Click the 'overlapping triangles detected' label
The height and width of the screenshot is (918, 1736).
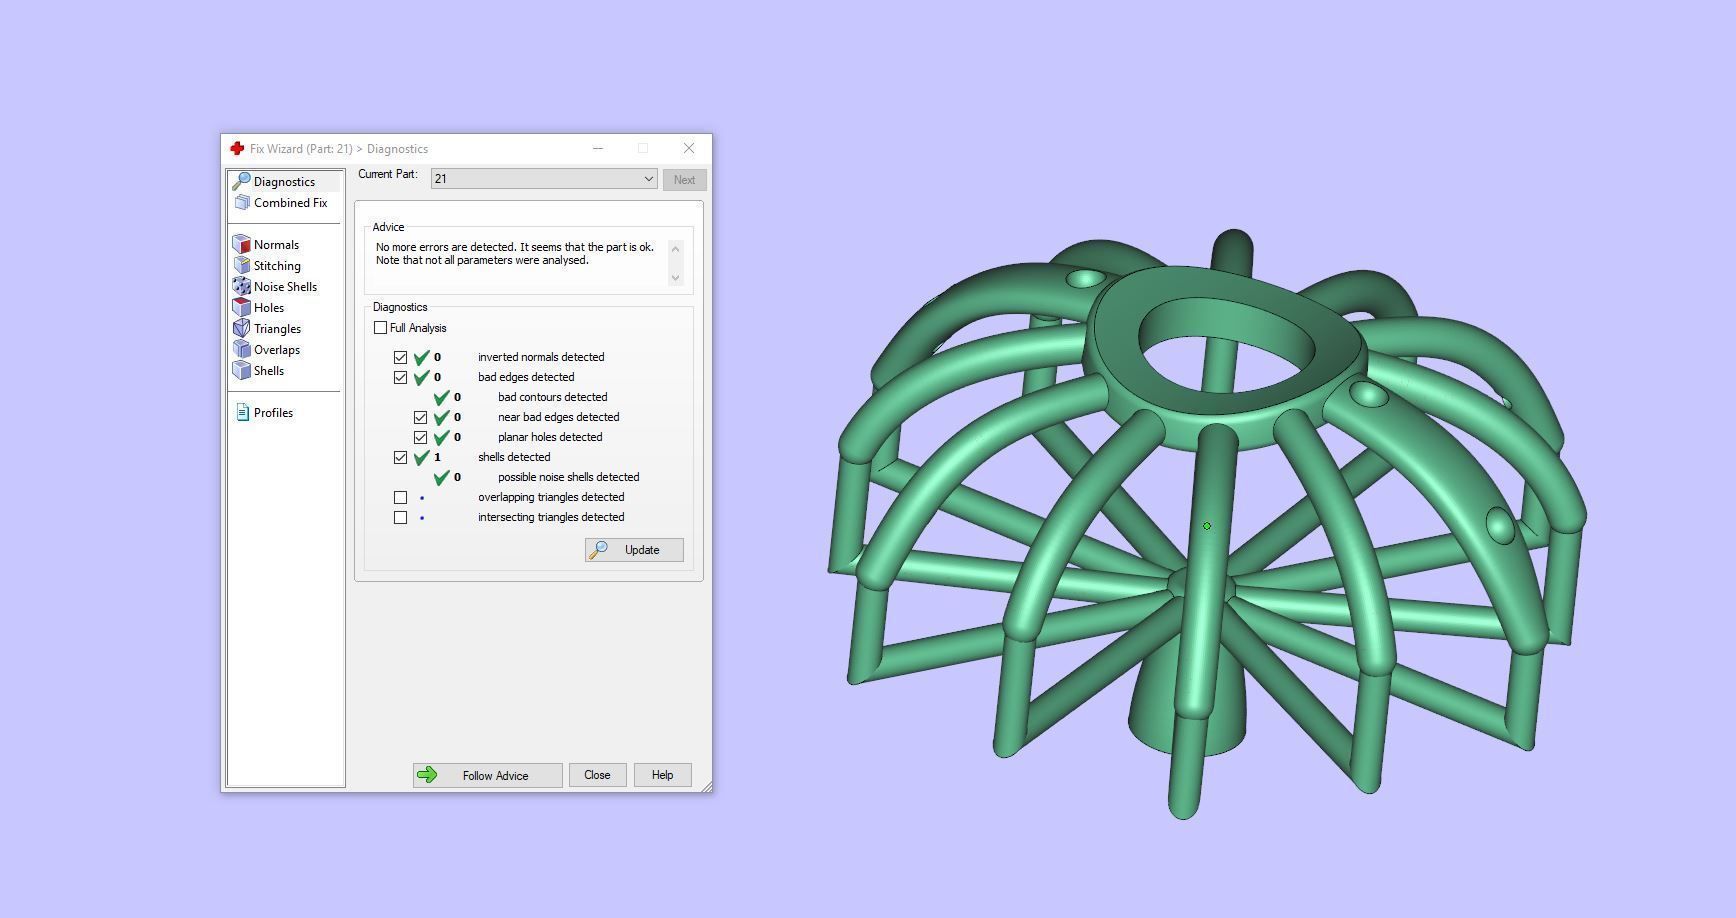[x=551, y=497]
